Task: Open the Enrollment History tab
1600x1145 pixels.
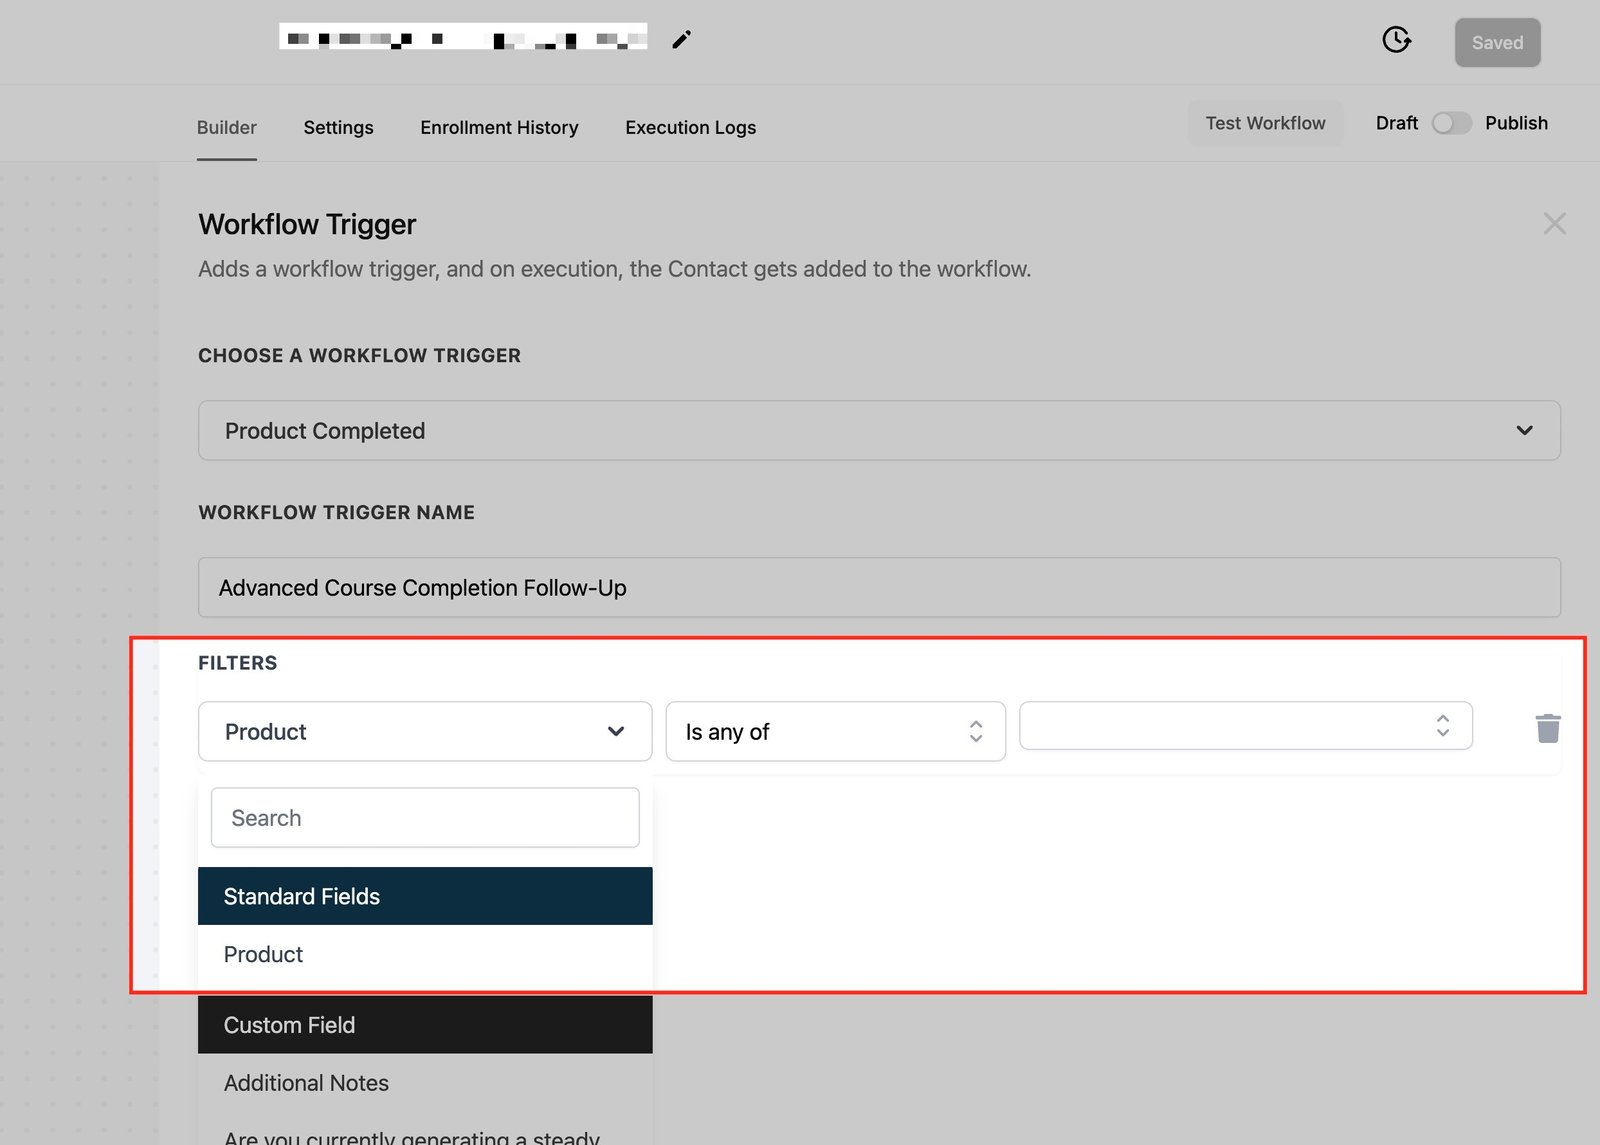Action: coord(499,128)
